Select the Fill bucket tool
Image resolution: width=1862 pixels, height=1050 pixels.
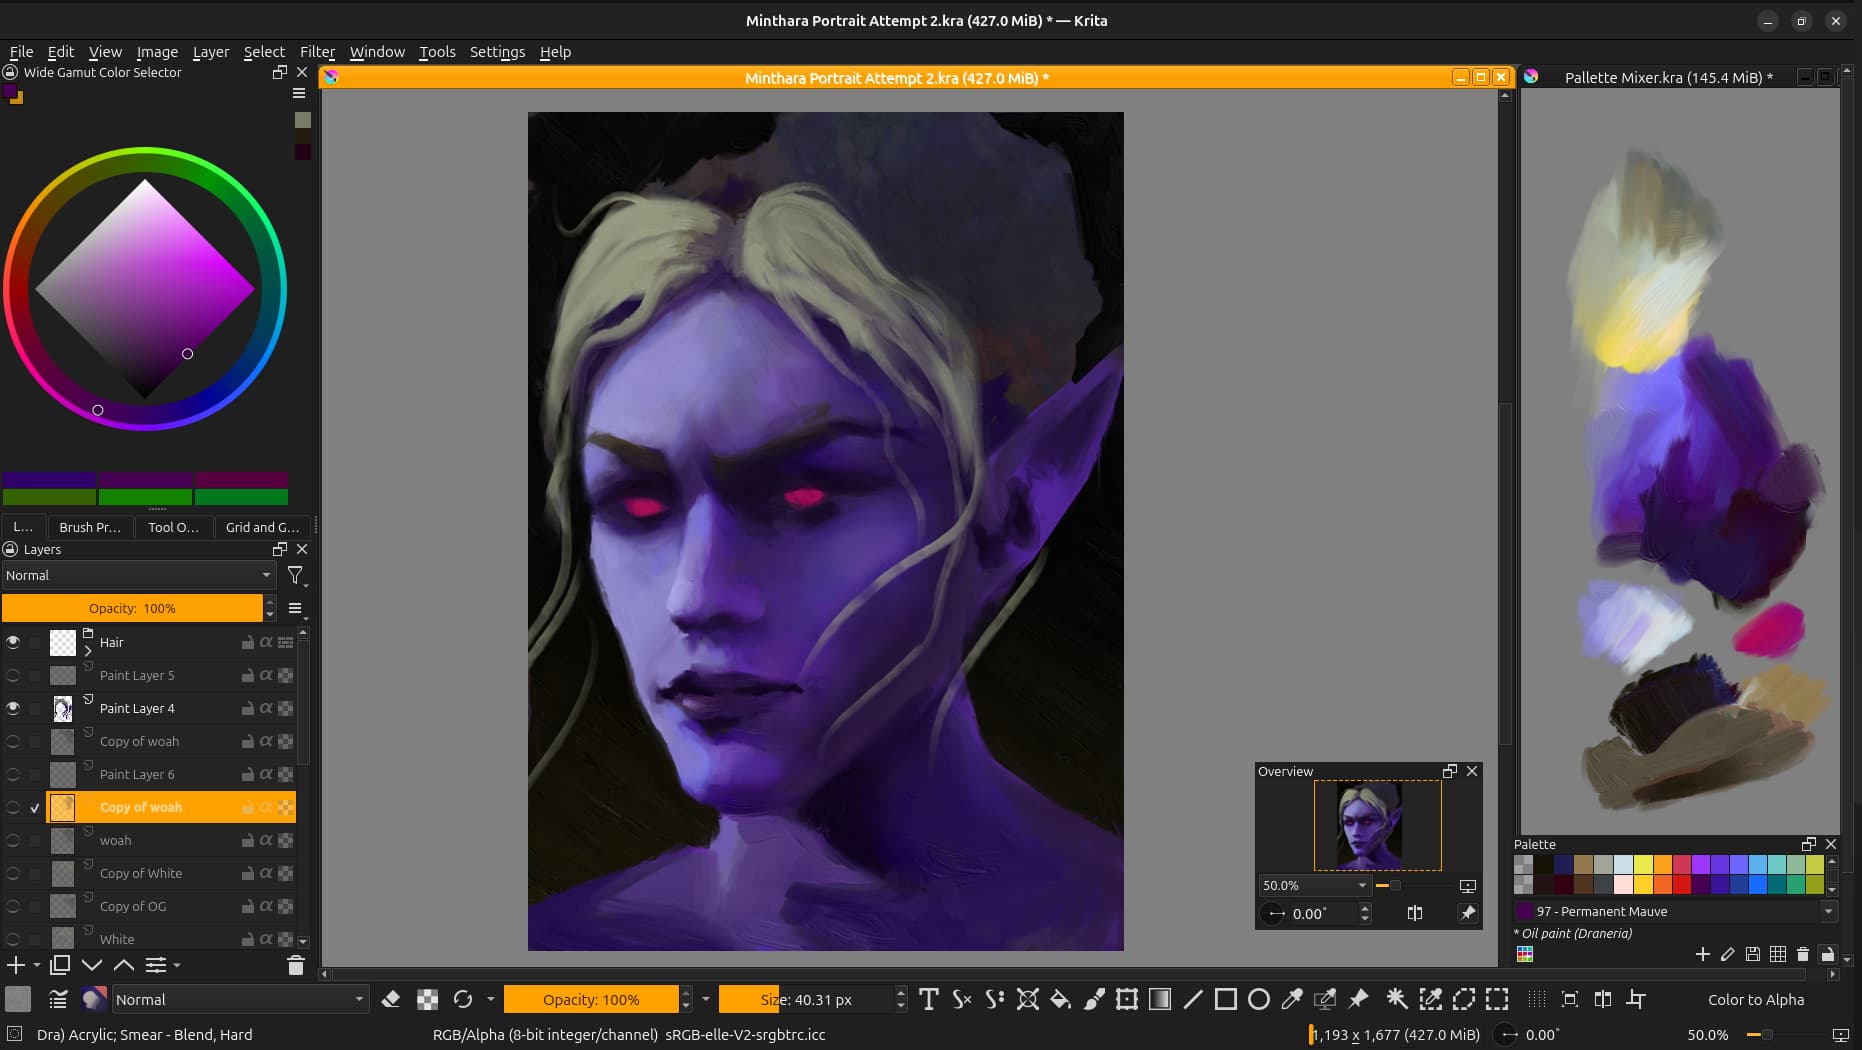(1060, 999)
